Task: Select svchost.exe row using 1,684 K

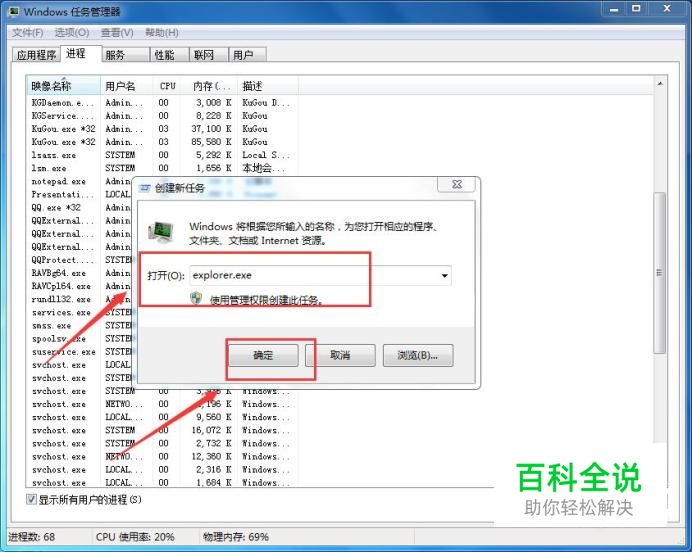Action: click(x=161, y=483)
